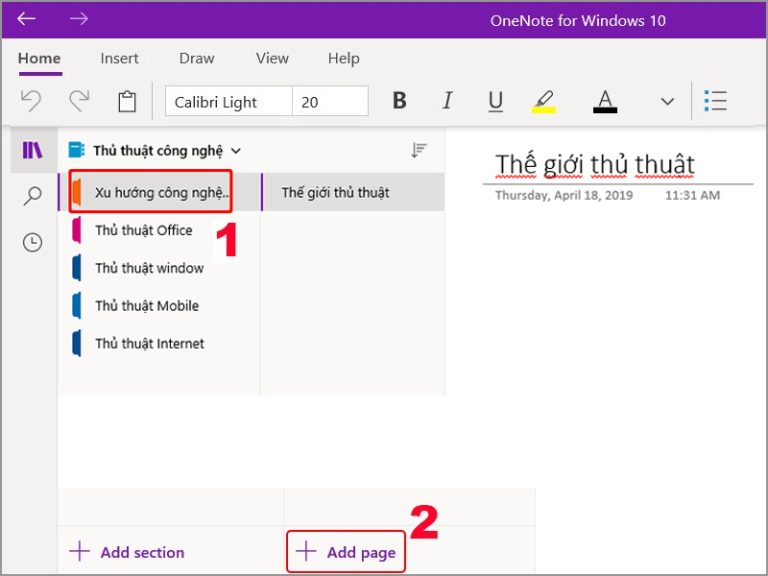768x576 pixels.
Task: Sort pages using the sort icon
Action: [419, 150]
